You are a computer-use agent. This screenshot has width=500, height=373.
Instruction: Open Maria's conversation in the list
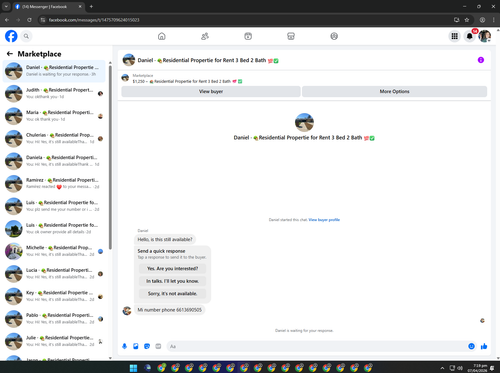pyautogui.click(x=54, y=116)
